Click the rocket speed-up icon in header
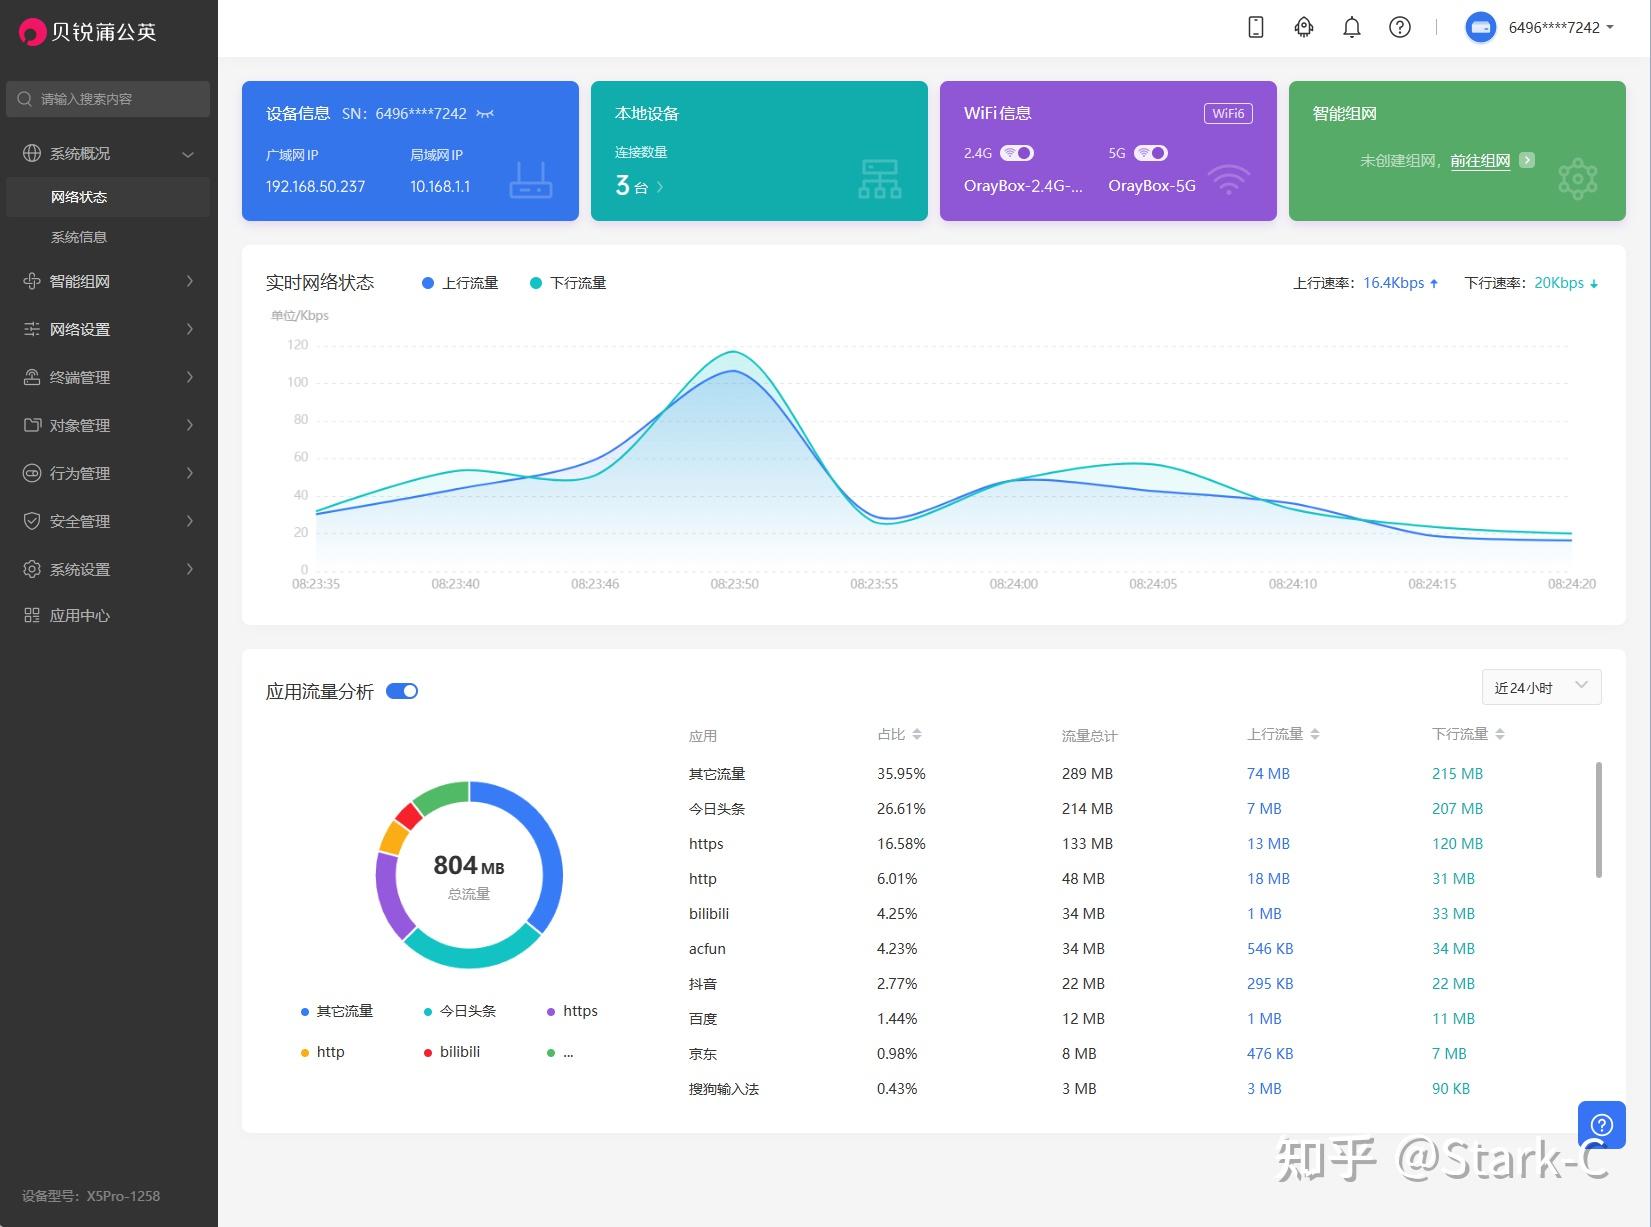Viewport: 1651px width, 1227px height. [x=1304, y=27]
